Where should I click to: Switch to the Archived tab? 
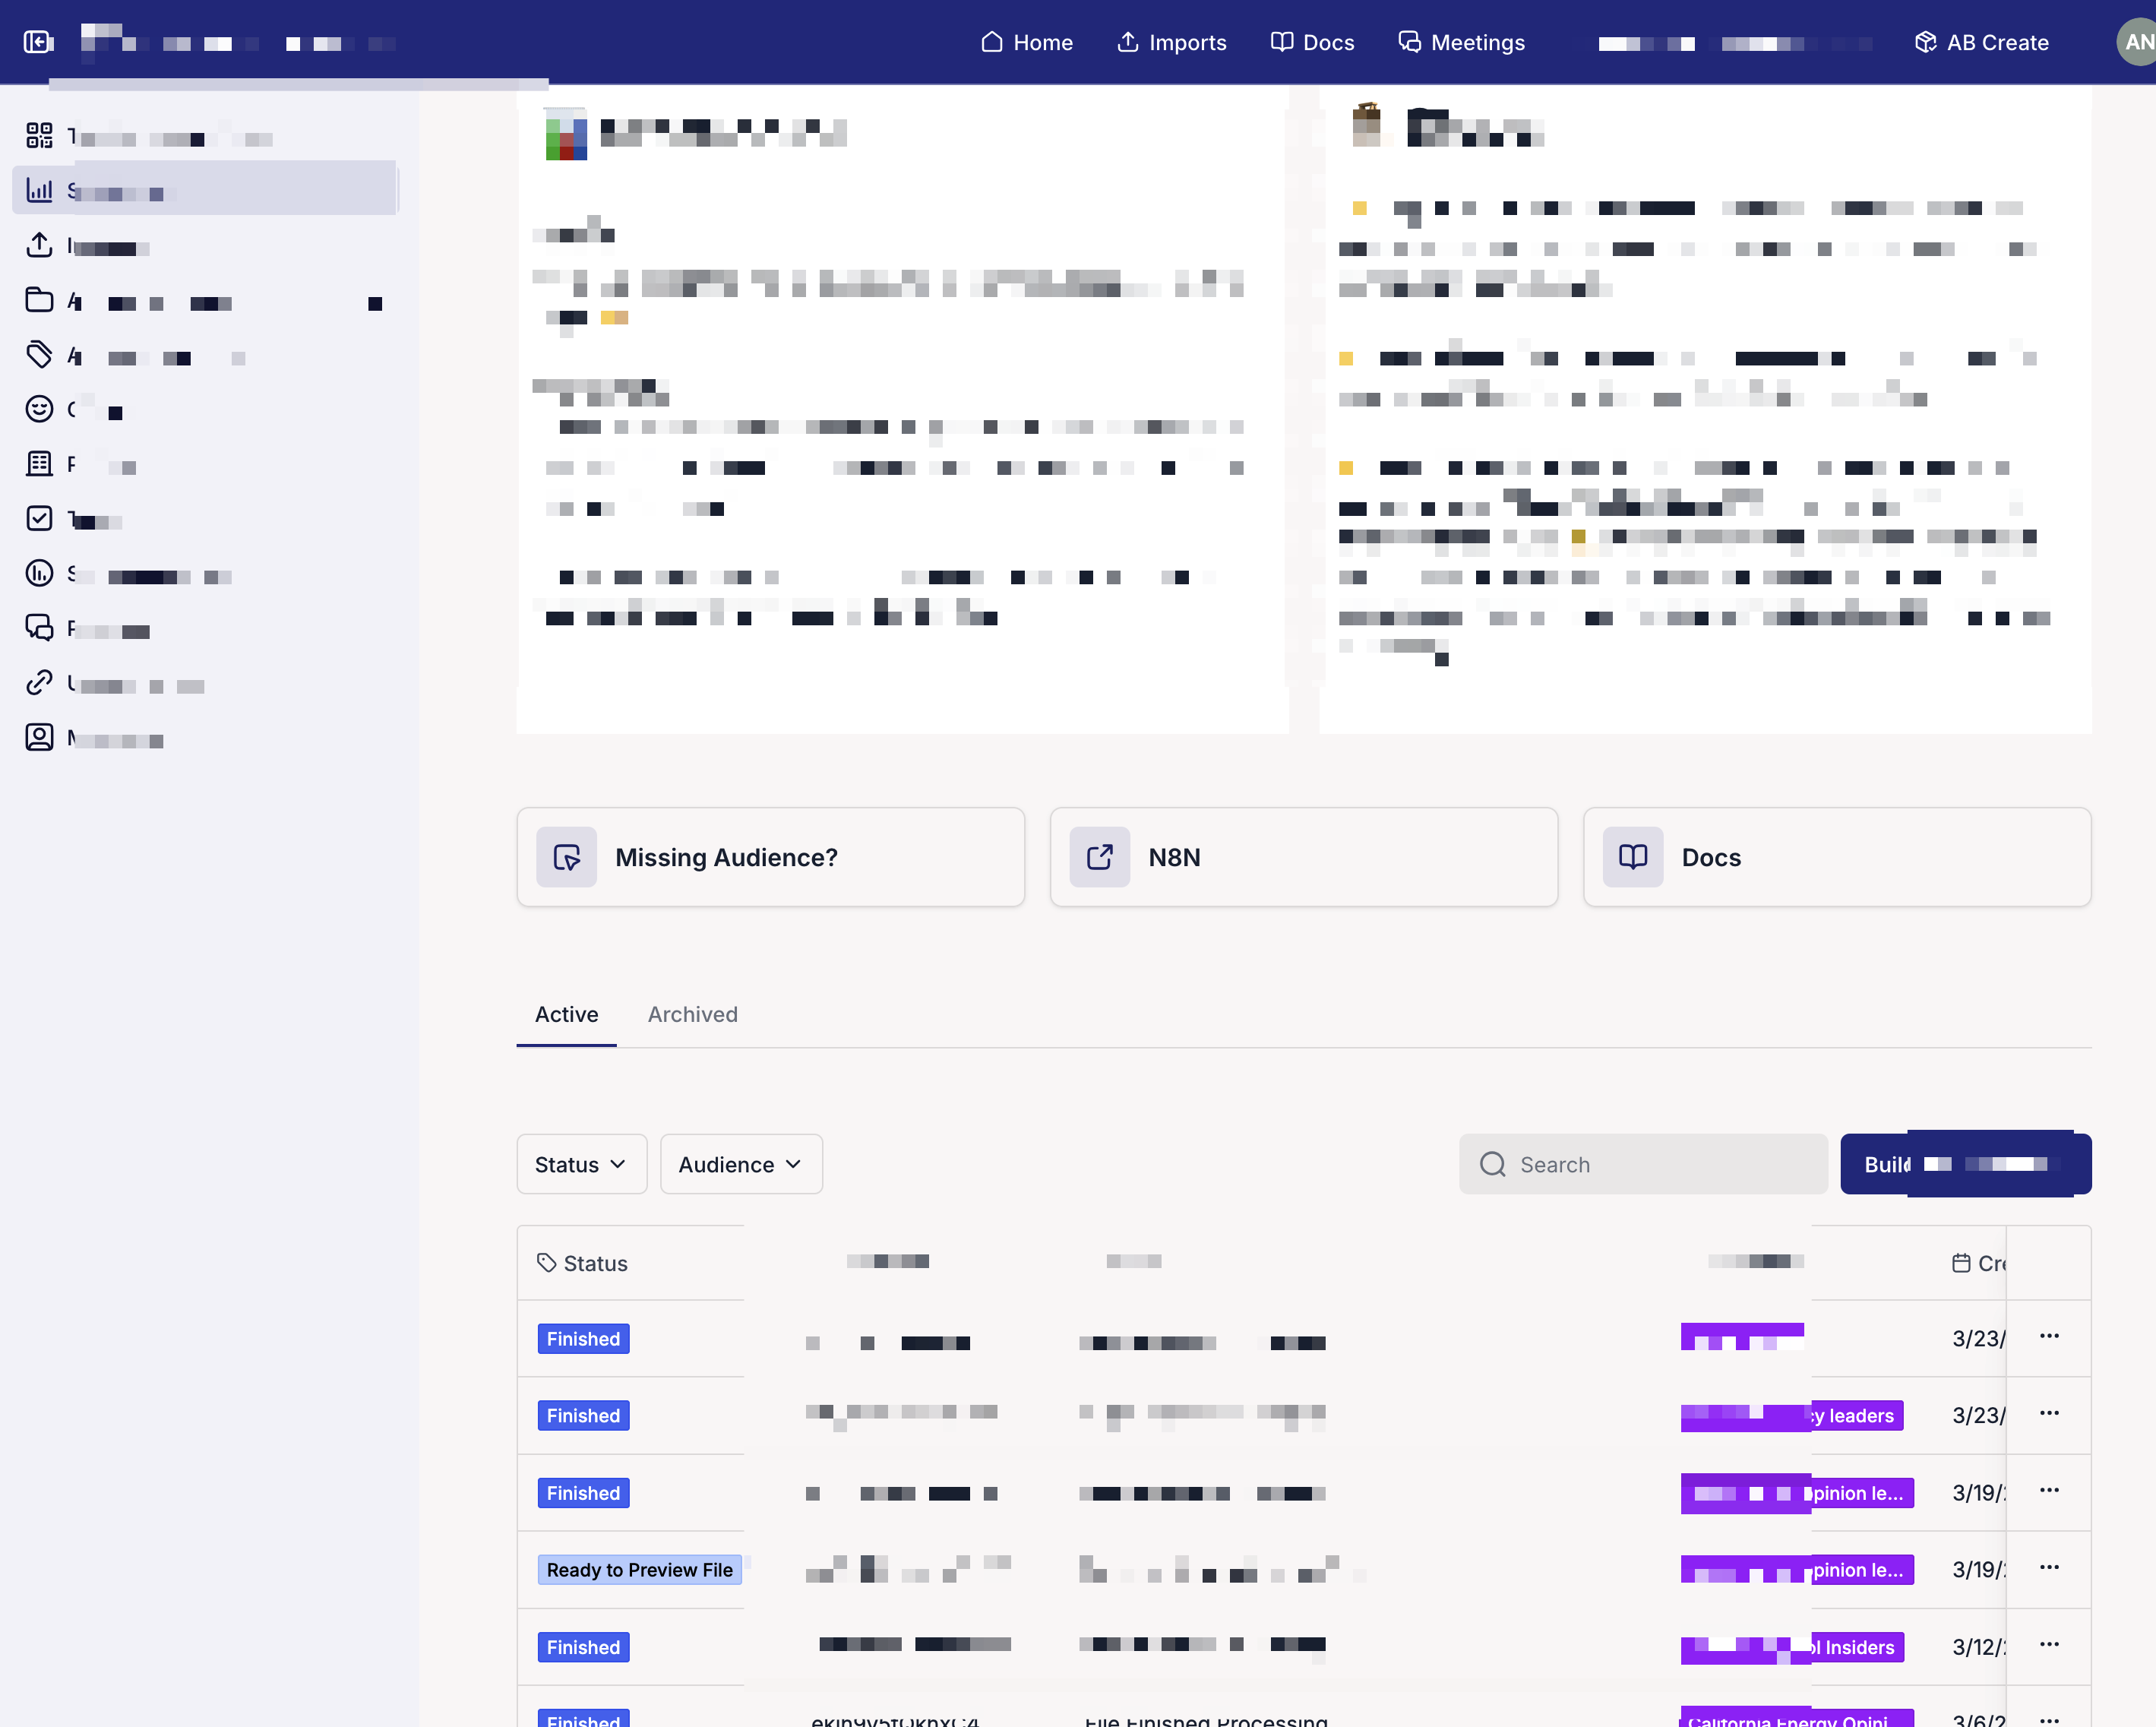(692, 1014)
